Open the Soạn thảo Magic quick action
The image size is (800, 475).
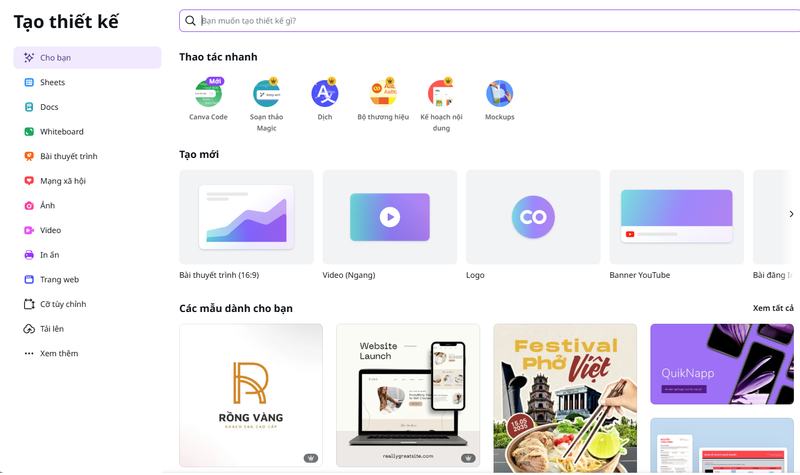(266, 94)
